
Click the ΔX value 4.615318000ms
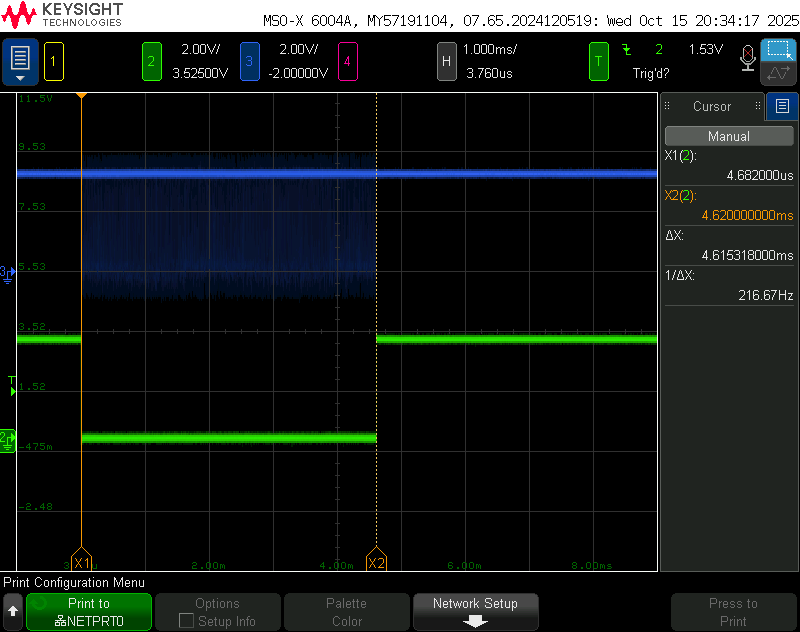pyautogui.click(x=747, y=255)
